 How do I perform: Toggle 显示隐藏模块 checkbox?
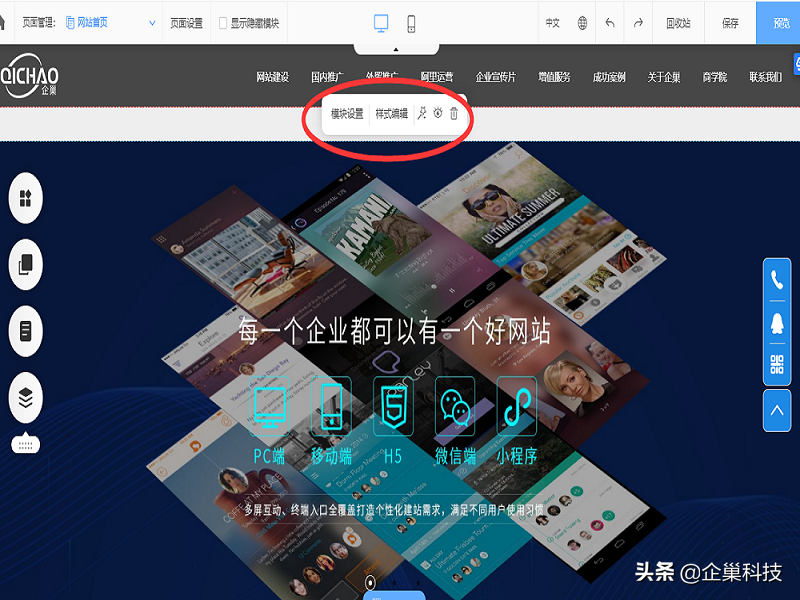[x=222, y=23]
